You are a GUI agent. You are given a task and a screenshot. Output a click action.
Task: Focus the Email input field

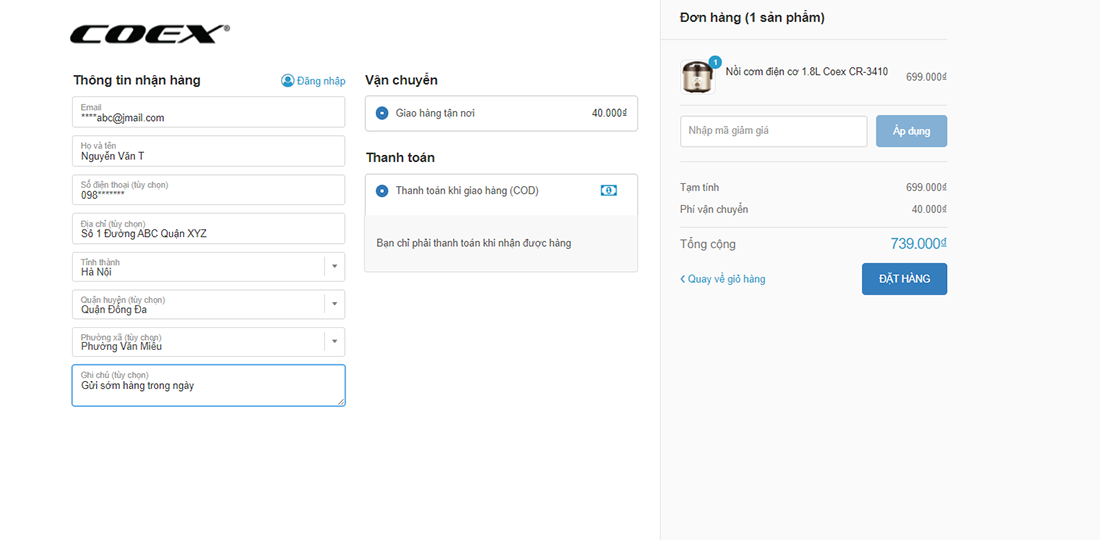point(208,112)
